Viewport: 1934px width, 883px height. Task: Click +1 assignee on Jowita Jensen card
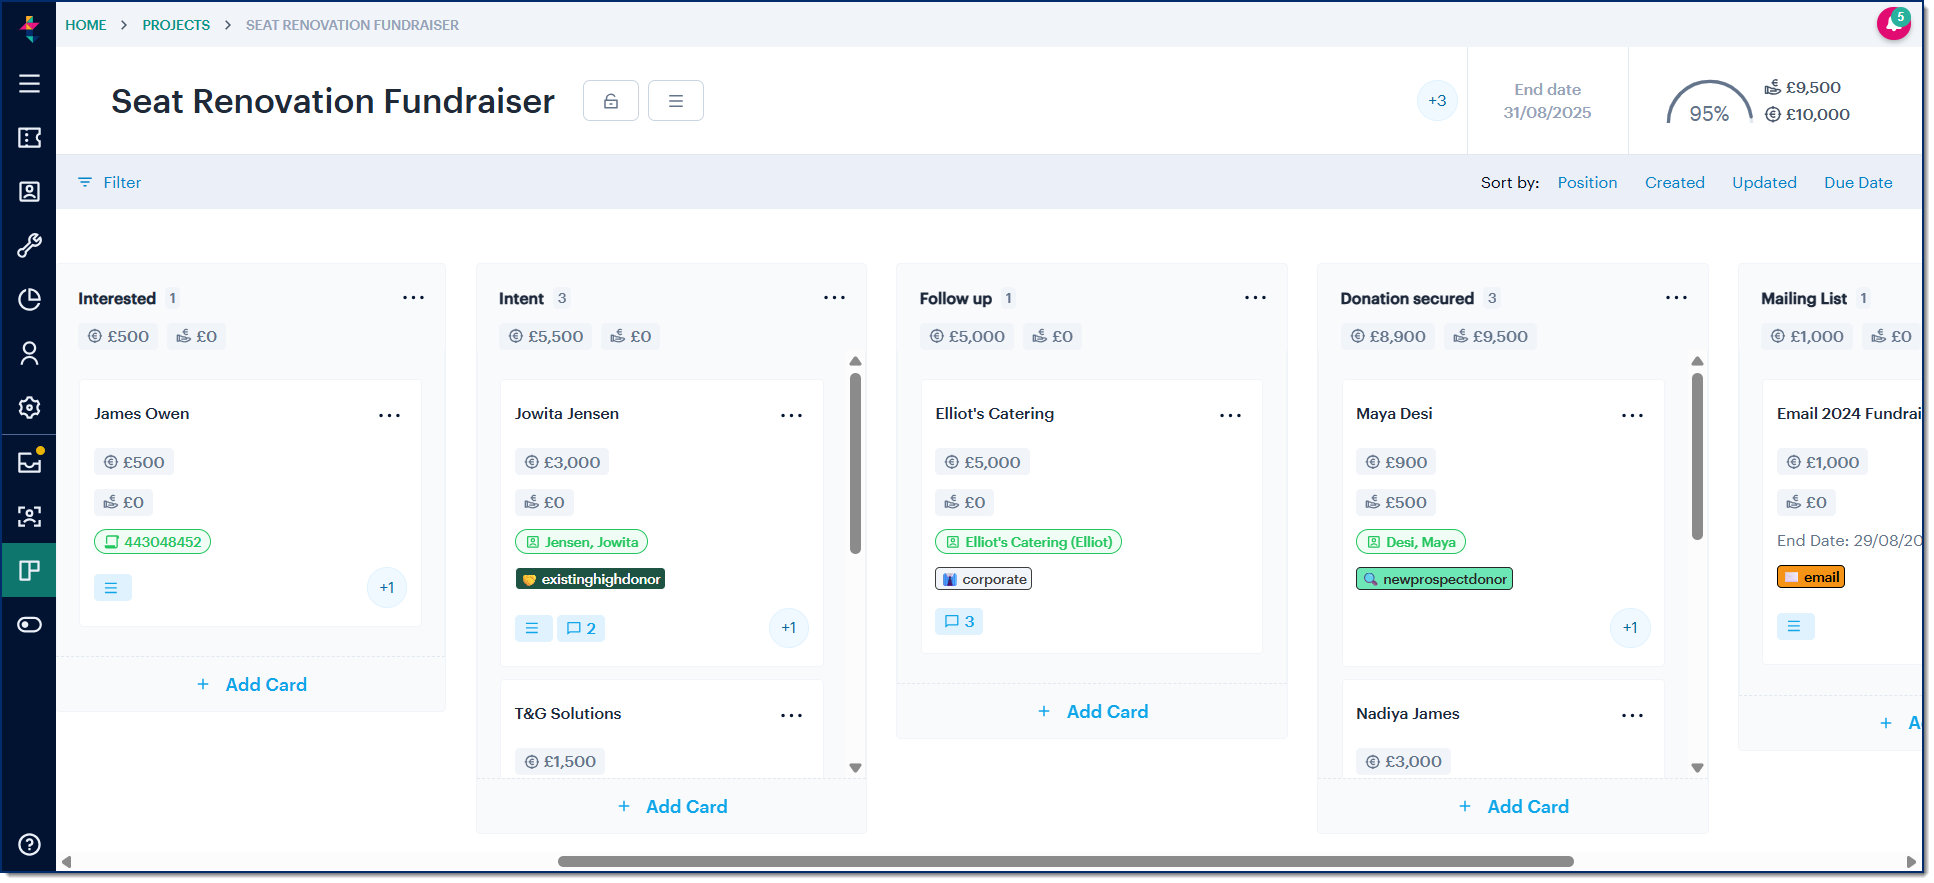(789, 628)
